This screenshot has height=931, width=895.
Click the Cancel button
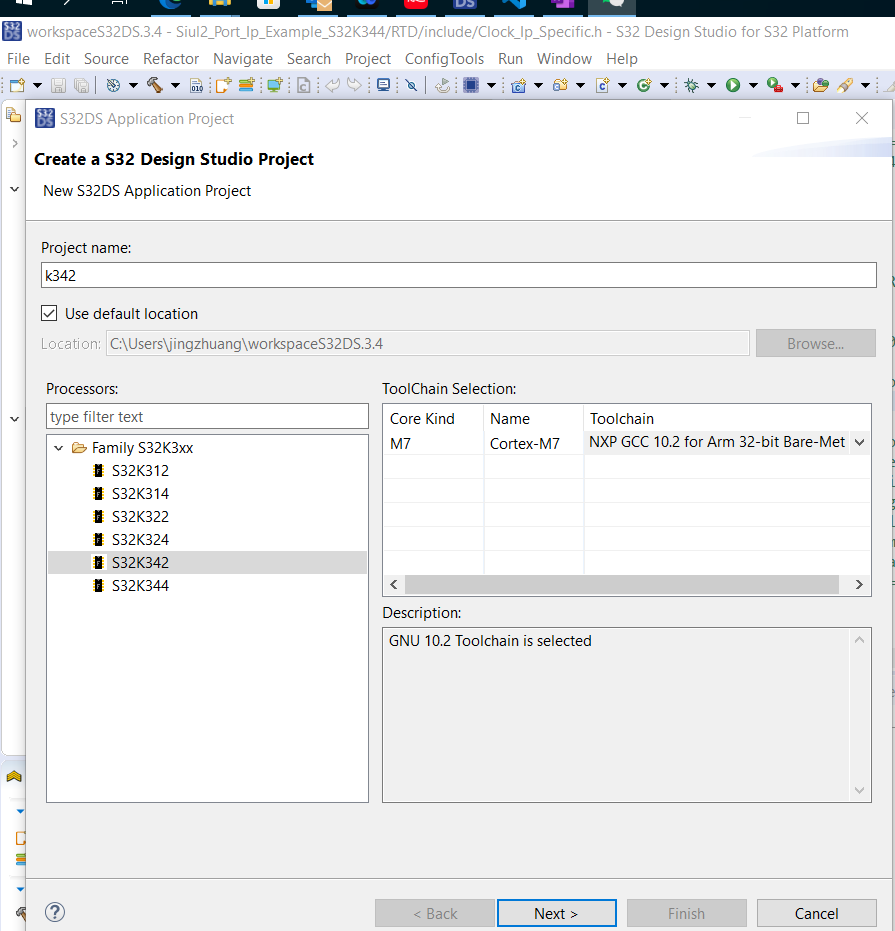click(816, 913)
